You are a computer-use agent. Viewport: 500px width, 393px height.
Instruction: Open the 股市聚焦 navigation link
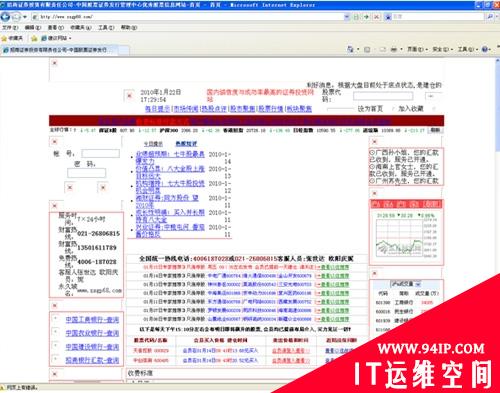click(x=243, y=109)
